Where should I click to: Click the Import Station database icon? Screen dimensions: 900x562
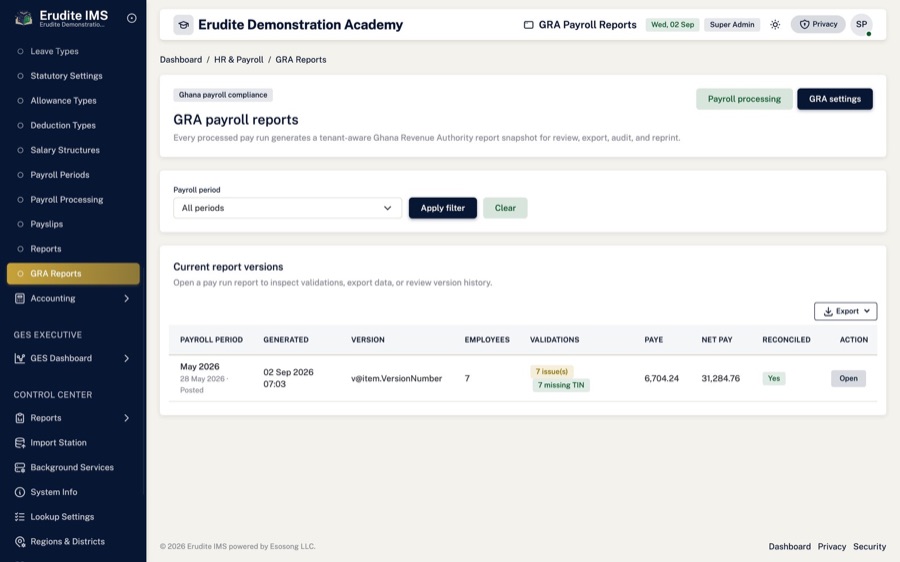[x=20, y=443]
